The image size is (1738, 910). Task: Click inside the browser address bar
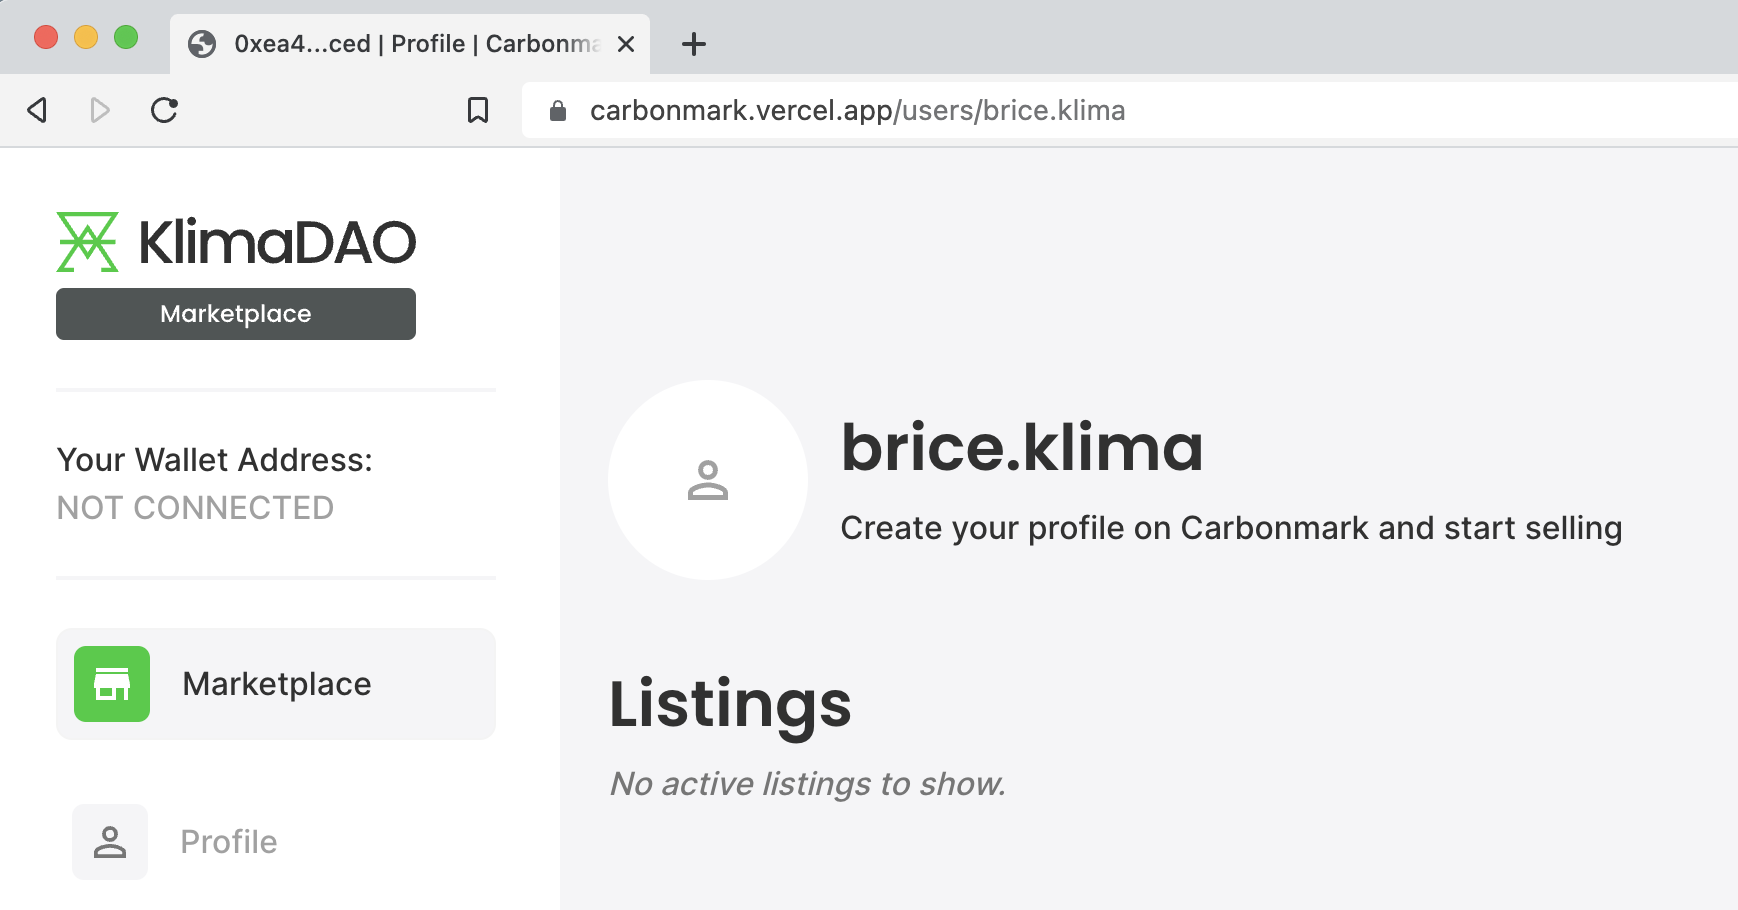pyautogui.click(x=900, y=110)
